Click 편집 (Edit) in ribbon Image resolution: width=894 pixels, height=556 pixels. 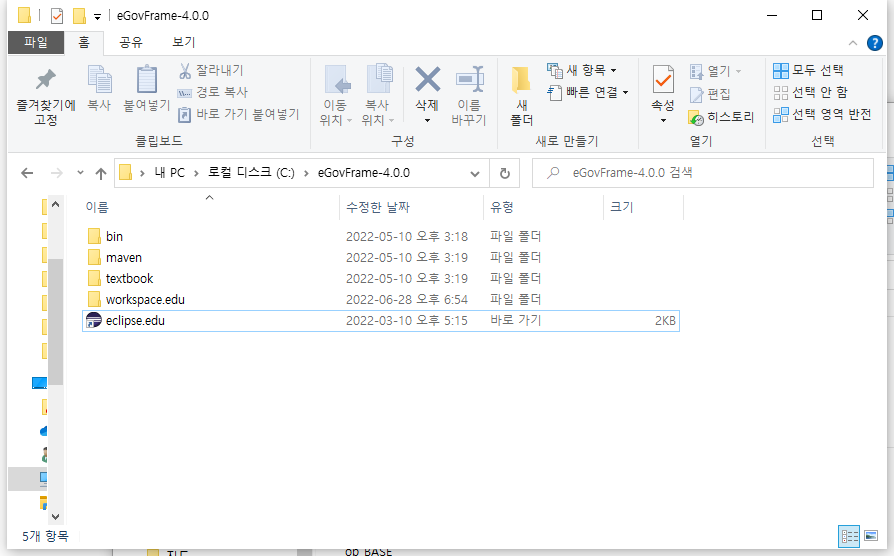(x=710, y=94)
